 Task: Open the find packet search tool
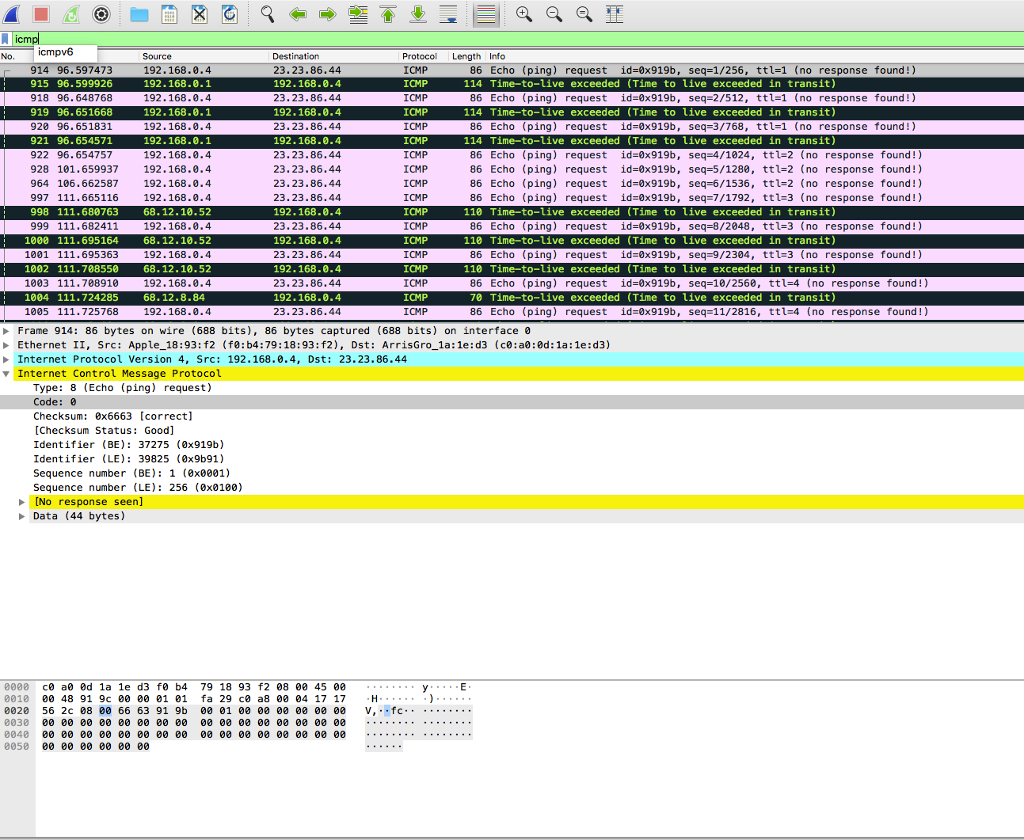click(x=268, y=14)
